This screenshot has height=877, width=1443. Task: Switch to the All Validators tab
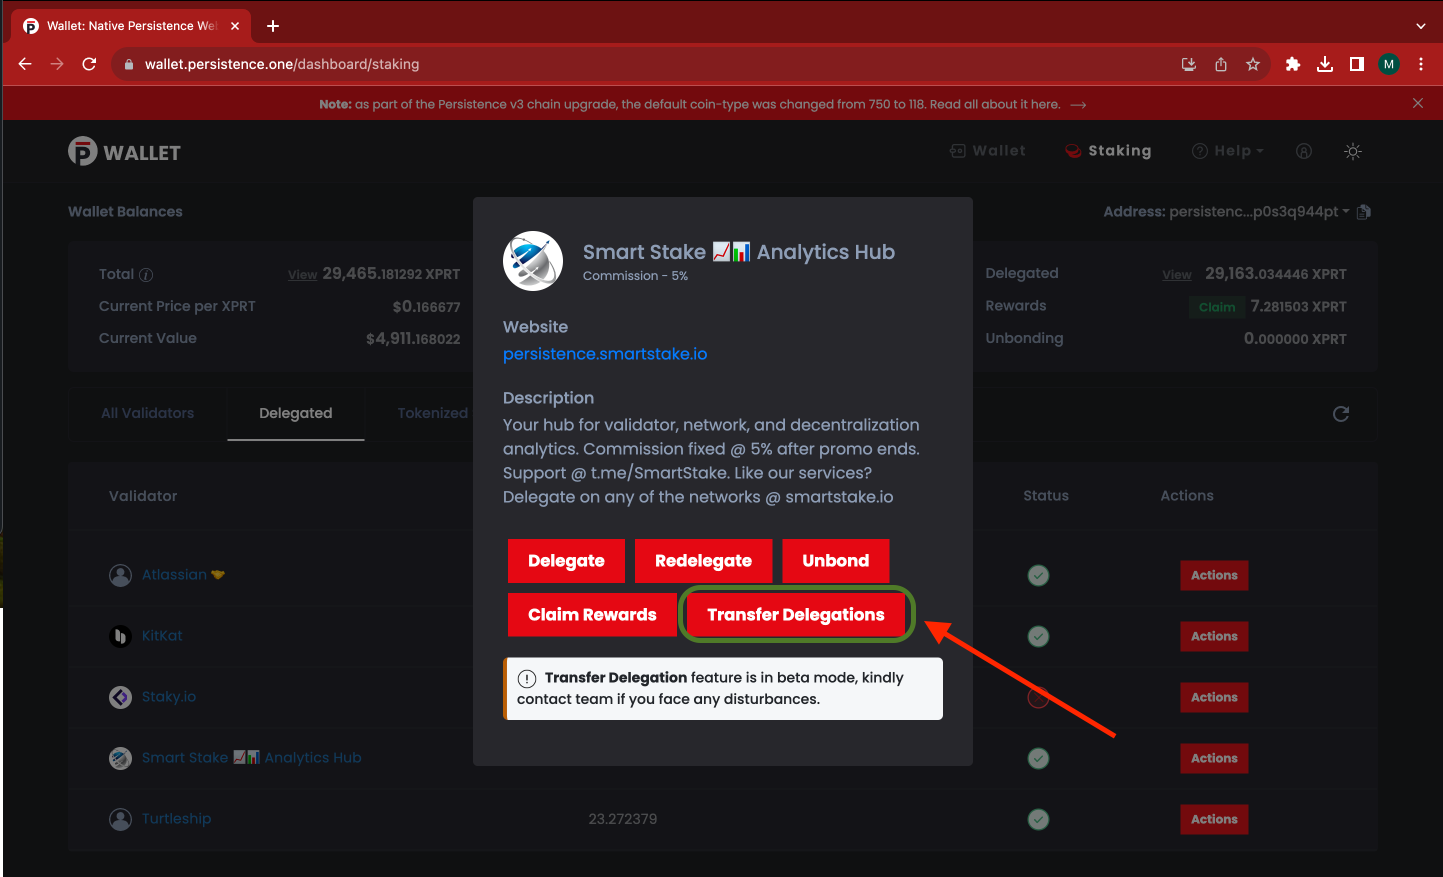[147, 413]
